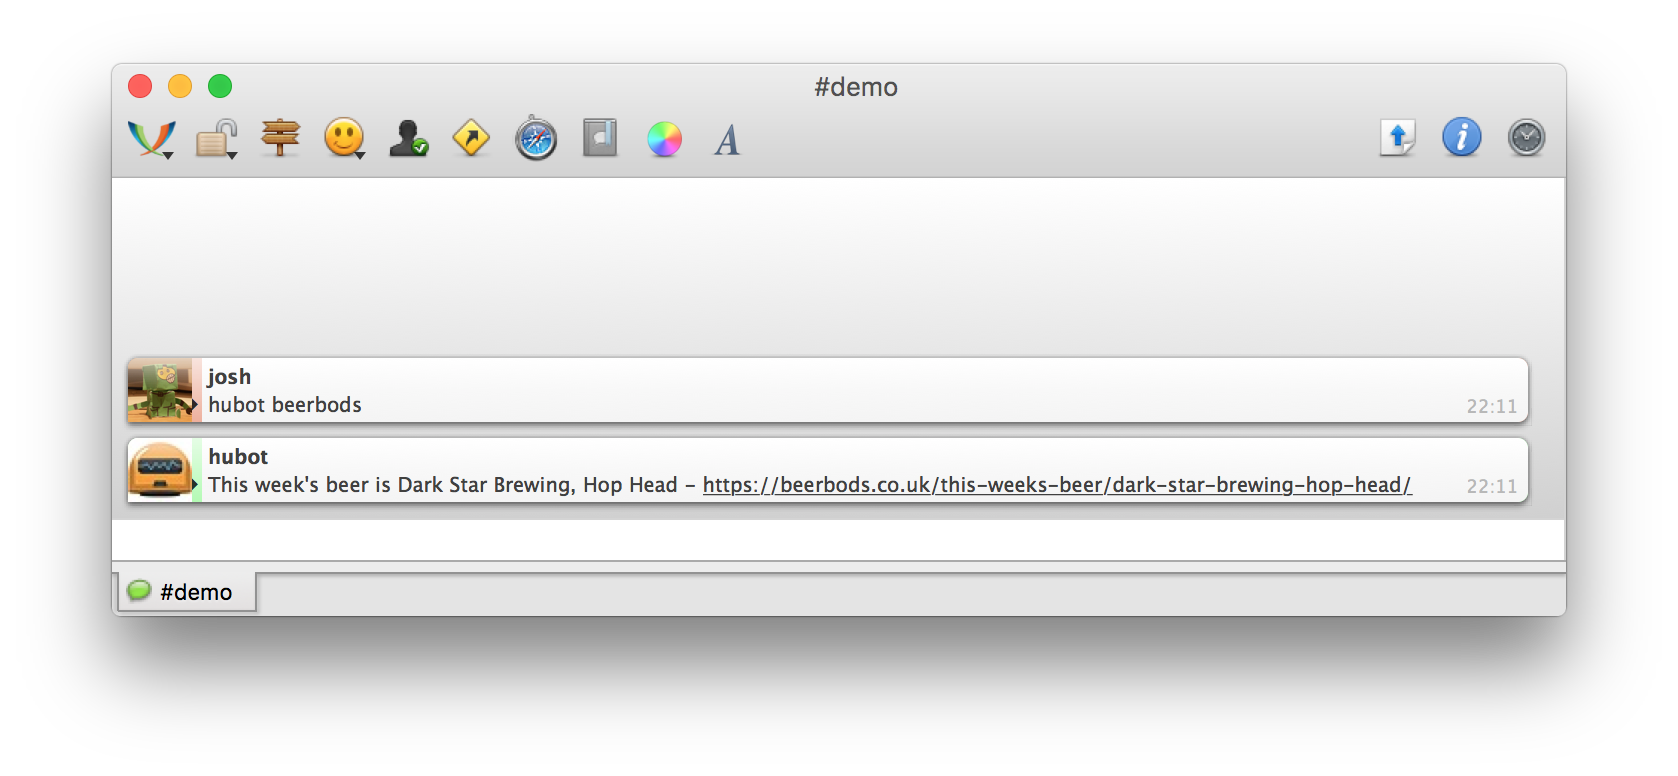1678x776 pixels.
Task: Click the yellow minimize window button
Action: [180, 86]
